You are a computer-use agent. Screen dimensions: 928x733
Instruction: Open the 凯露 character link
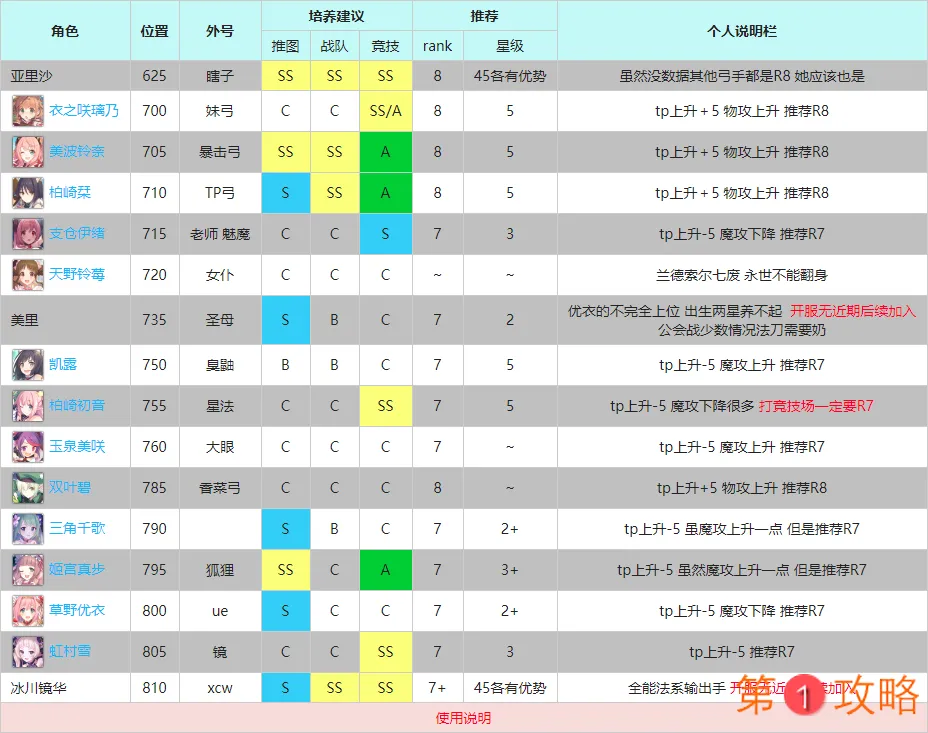[x=63, y=364]
